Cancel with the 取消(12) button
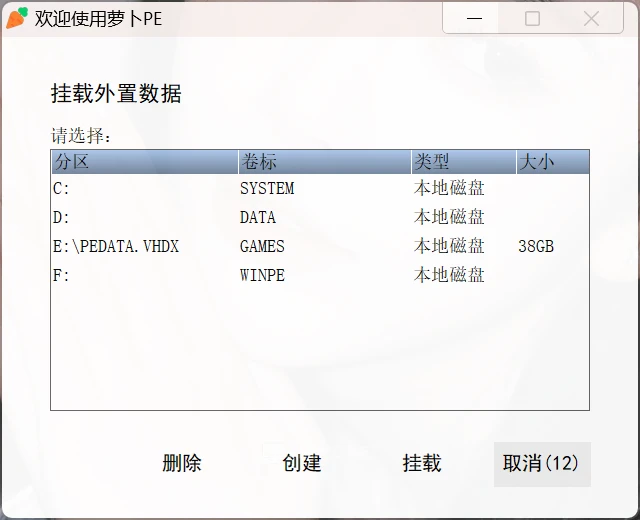Image resolution: width=640 pixels, height=520 pixels. point(542,464)
